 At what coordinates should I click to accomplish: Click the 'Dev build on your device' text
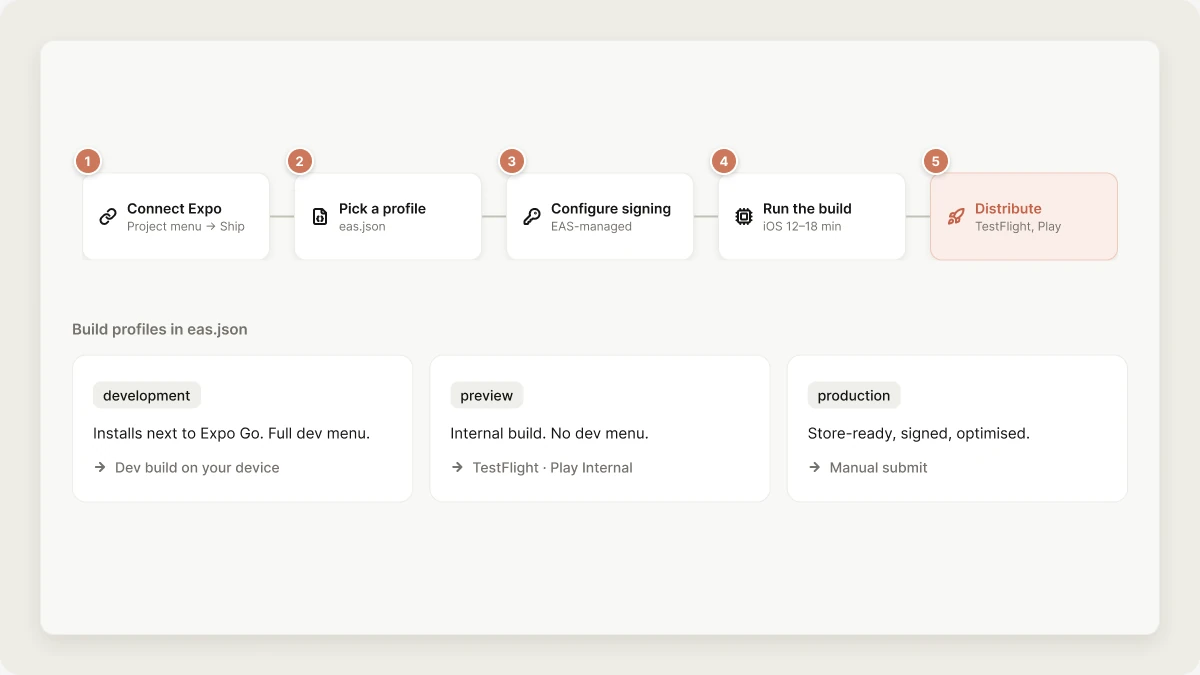(197, 467)
